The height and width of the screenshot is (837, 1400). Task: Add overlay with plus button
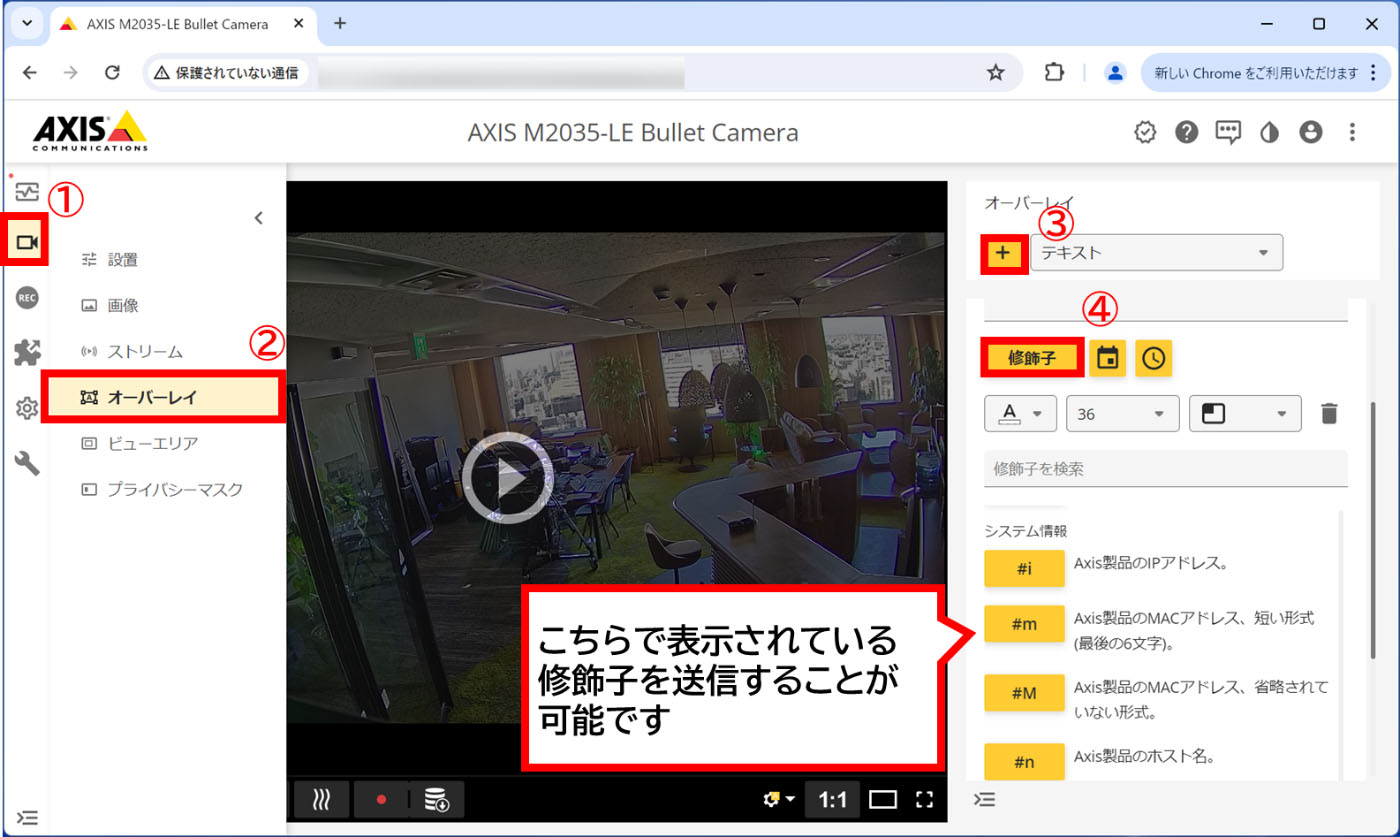[x=1003, y=253]
